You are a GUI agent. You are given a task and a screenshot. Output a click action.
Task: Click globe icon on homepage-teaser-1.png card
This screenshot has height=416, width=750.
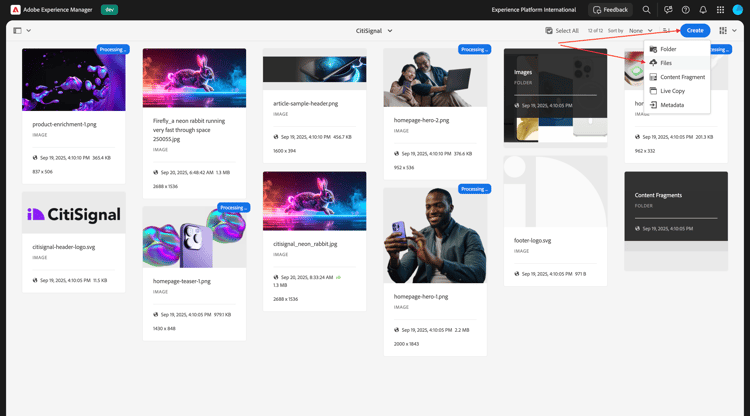pos(155,315)
